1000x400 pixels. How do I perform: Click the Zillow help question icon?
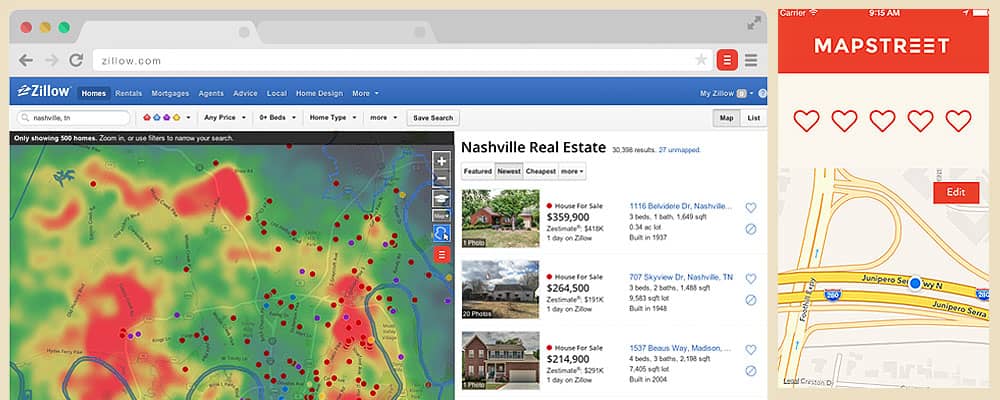[763, 93]
